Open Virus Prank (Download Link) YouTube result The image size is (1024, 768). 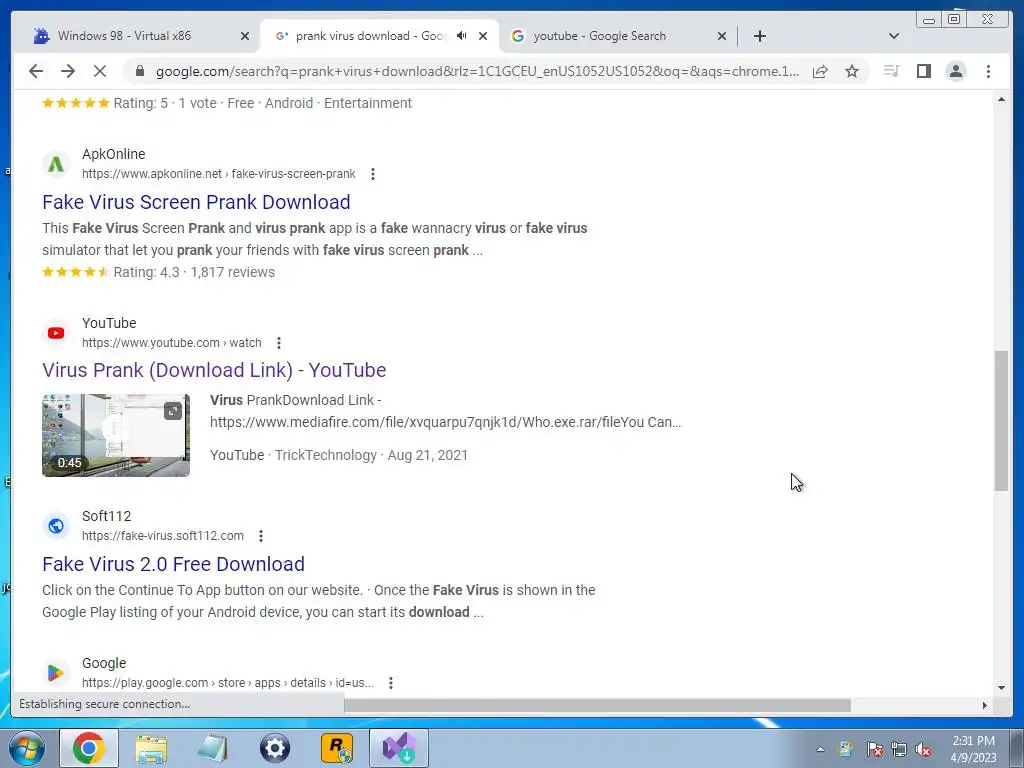pyautogui.click(x=214, y=370)
